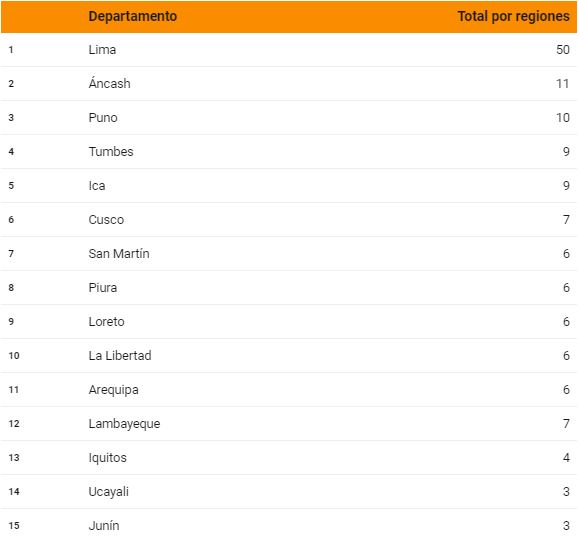The width and height of the screenshot is (579, 546).
Task: Click Áncash's total value 11
Action: [x=563, y=84]
